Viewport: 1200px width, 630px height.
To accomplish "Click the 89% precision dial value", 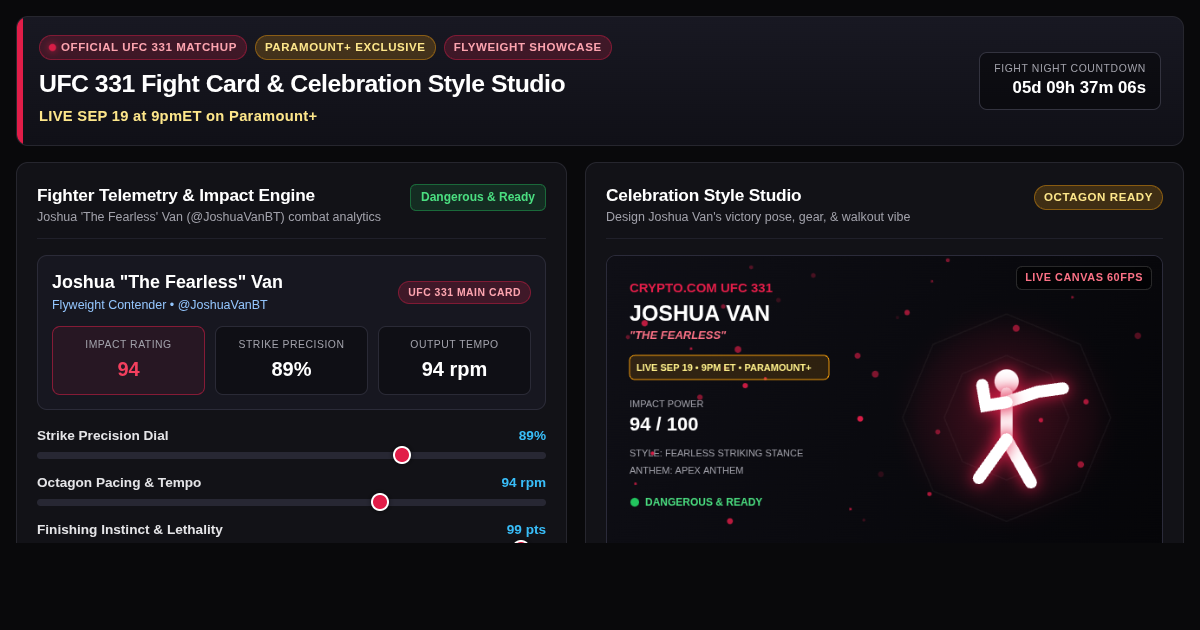I will (x=532, y=436).
